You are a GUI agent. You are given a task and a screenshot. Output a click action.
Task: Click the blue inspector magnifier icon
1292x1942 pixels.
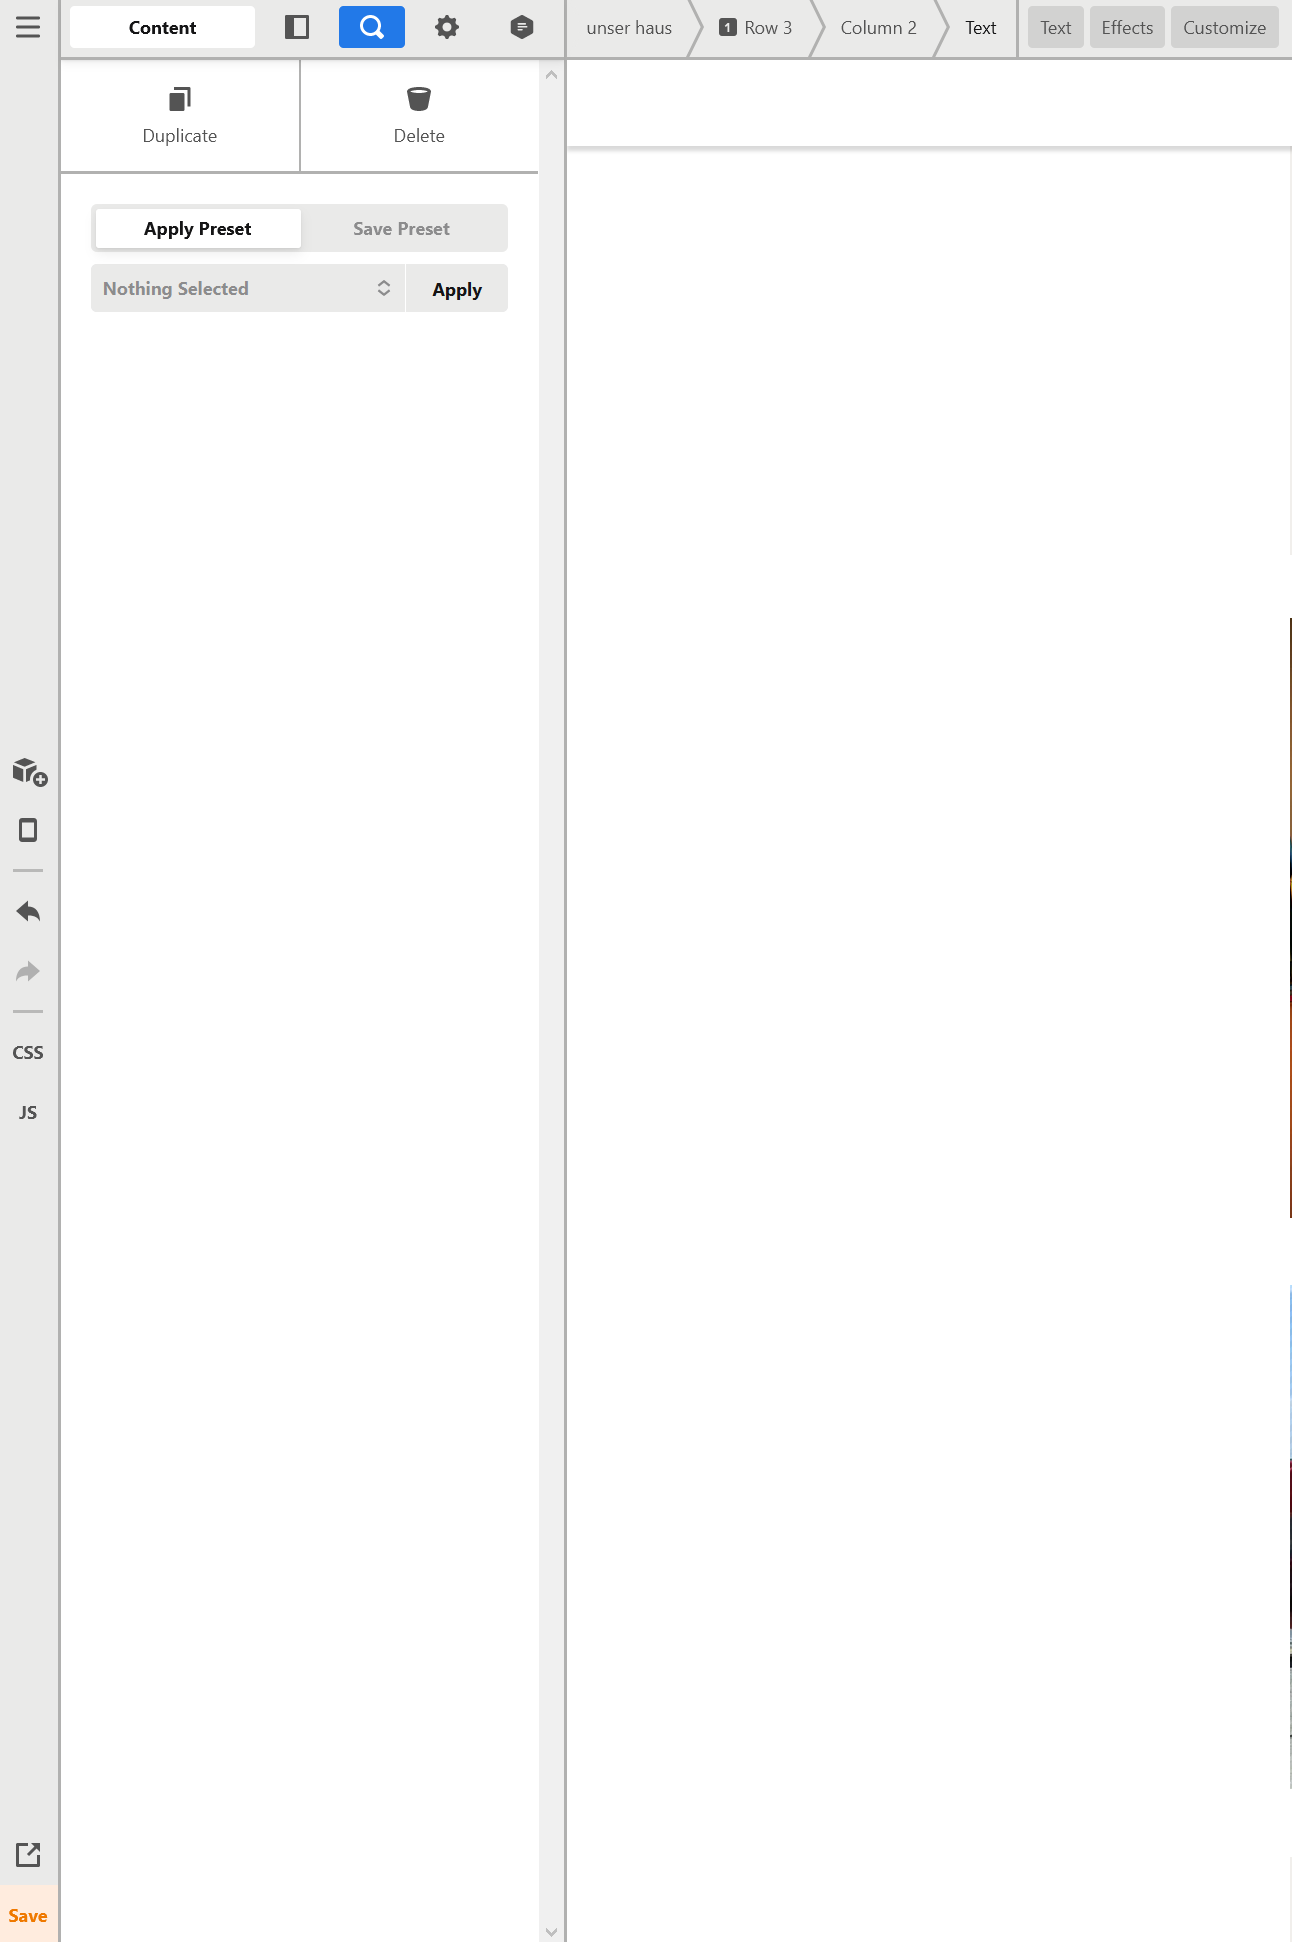point(372,27)
